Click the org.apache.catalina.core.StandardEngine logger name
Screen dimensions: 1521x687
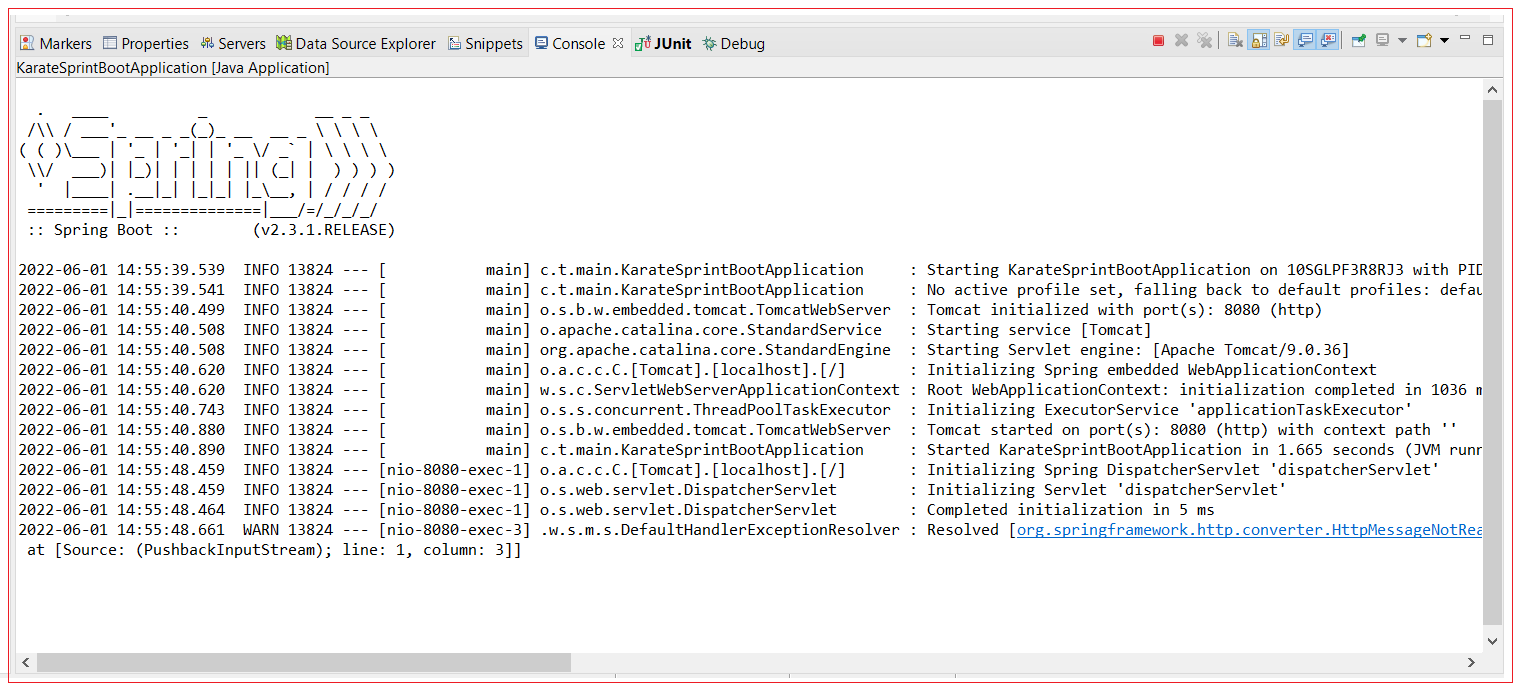pyautogui.click(x=715, y=349)
